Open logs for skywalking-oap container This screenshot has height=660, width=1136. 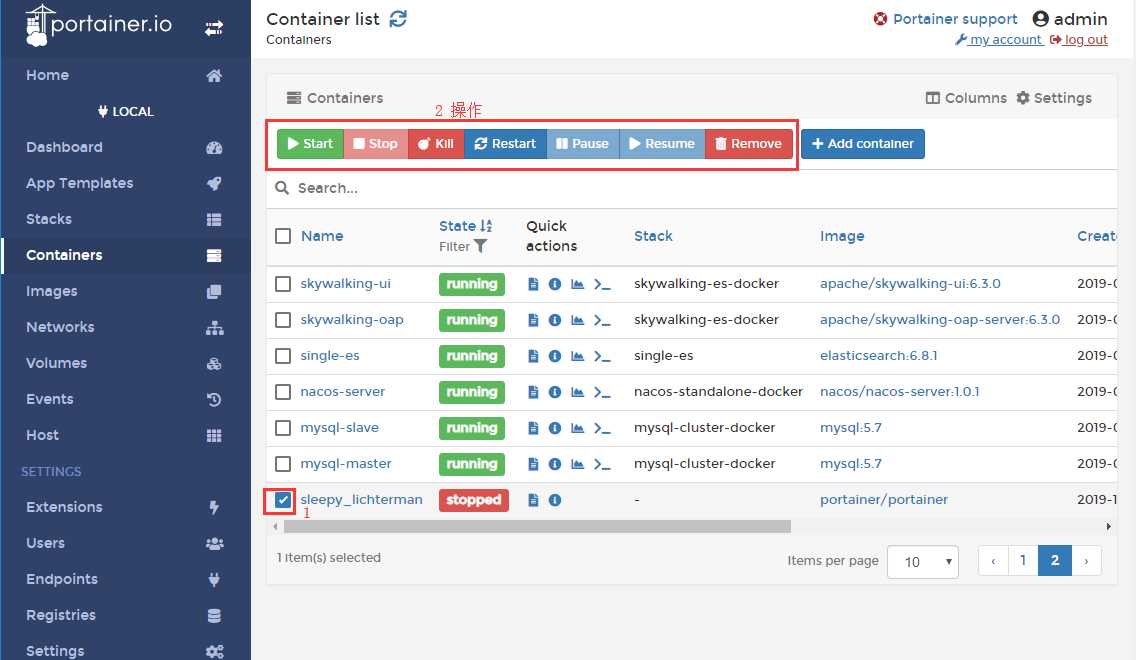(533, 319)
